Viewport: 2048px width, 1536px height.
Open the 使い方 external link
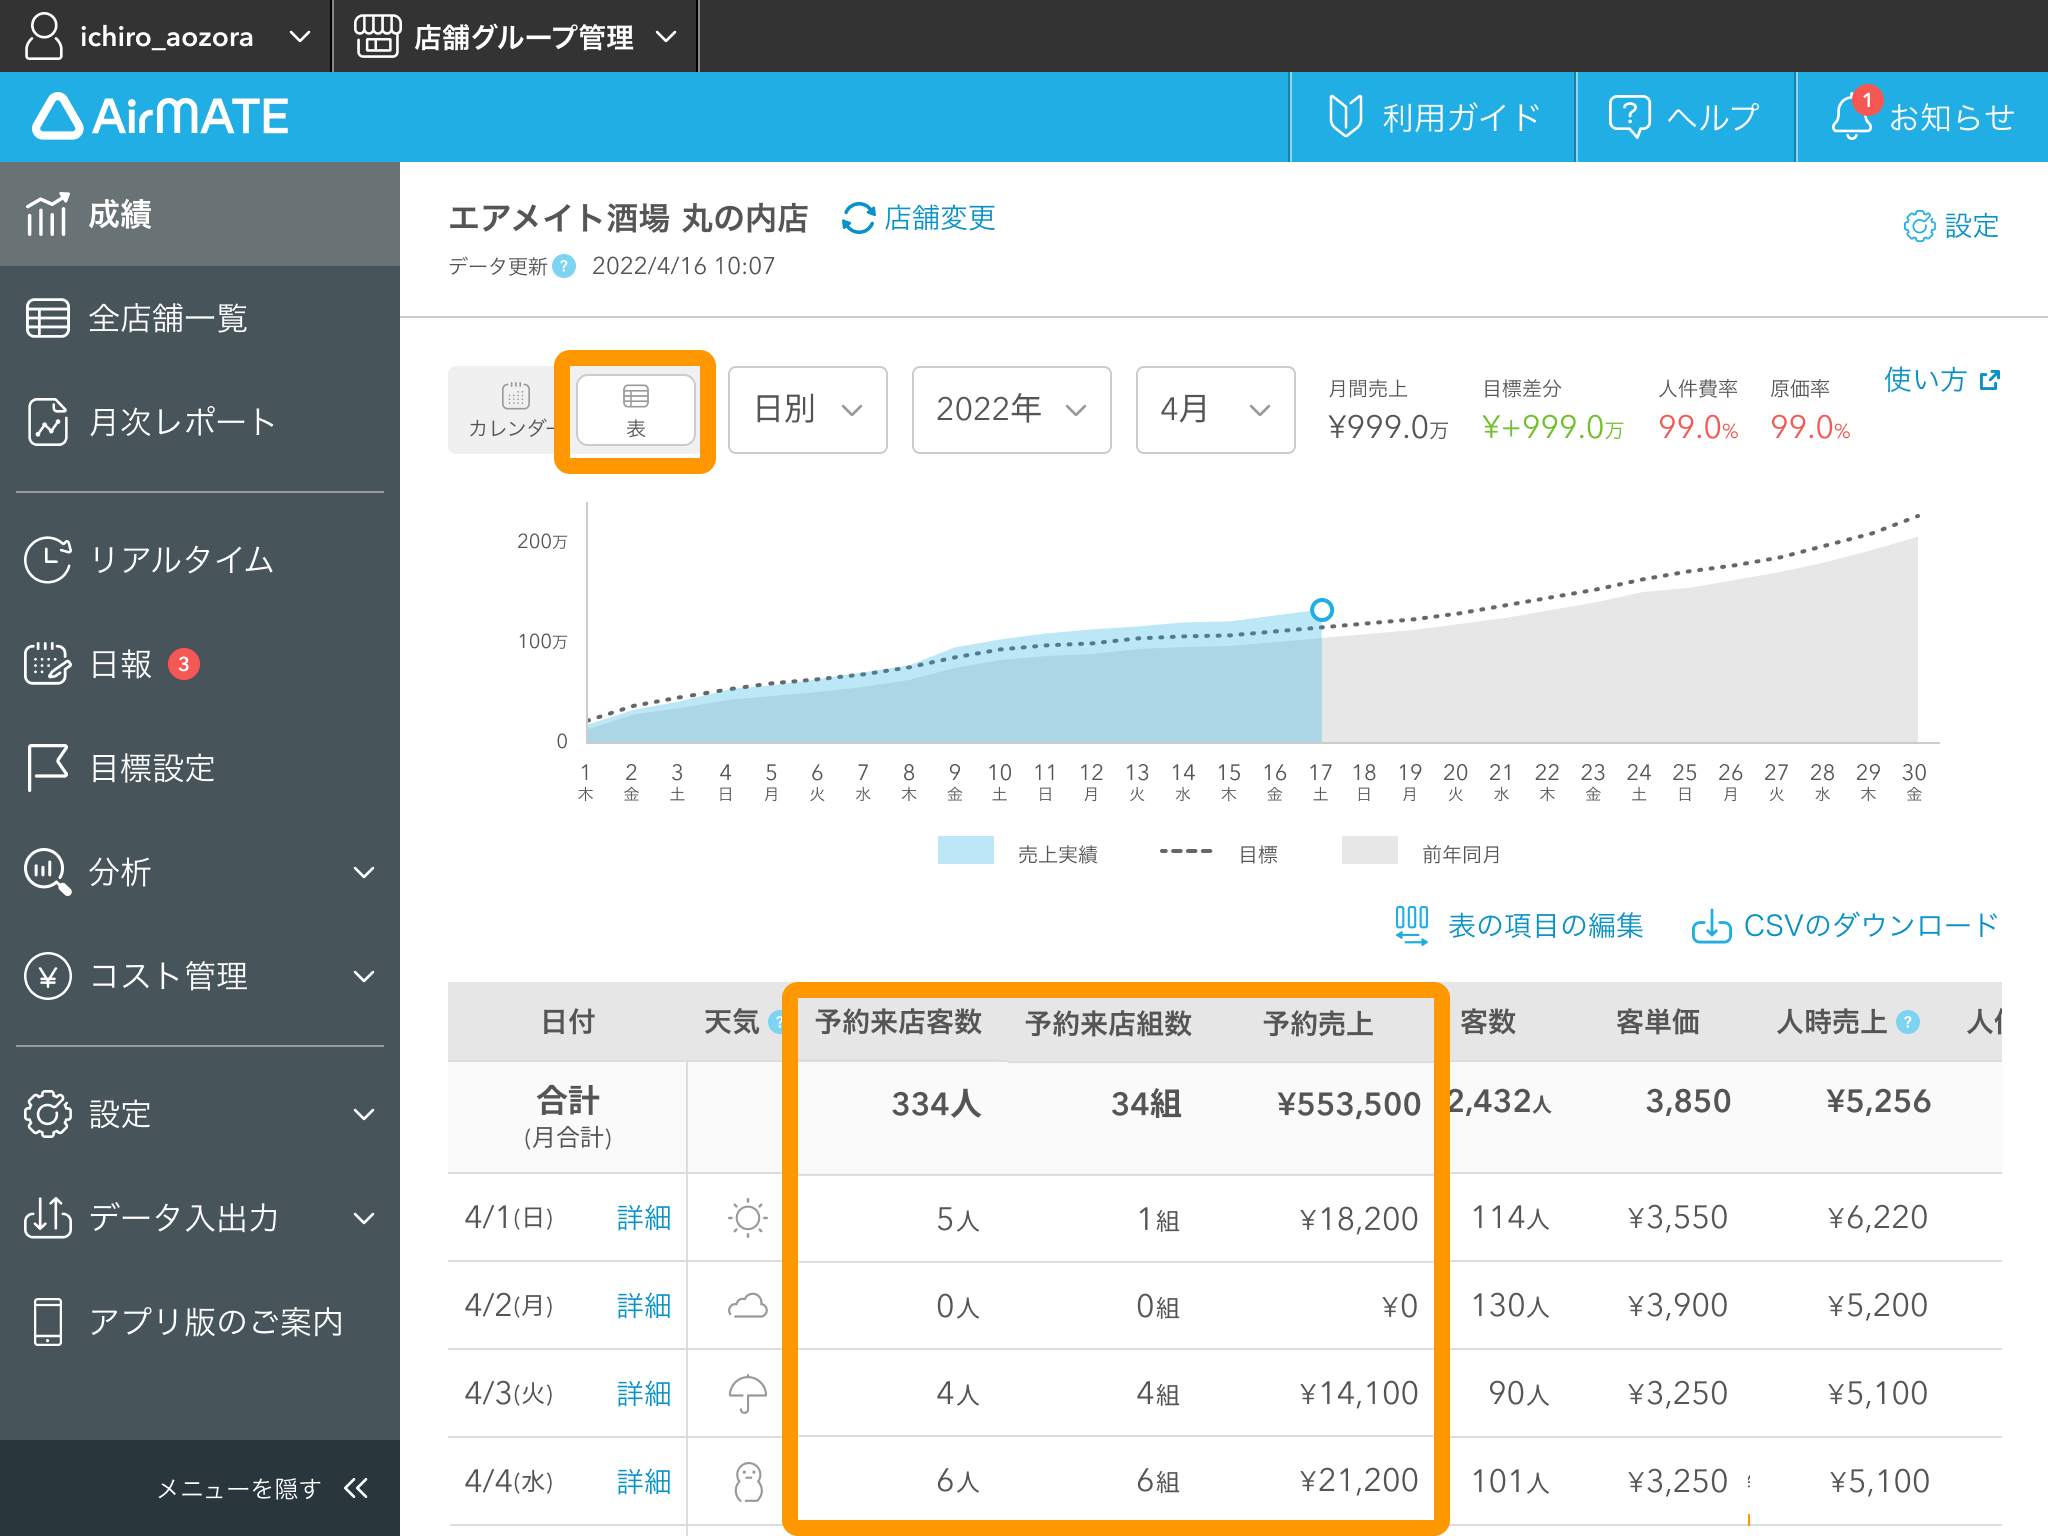(x=1942, y=380)
